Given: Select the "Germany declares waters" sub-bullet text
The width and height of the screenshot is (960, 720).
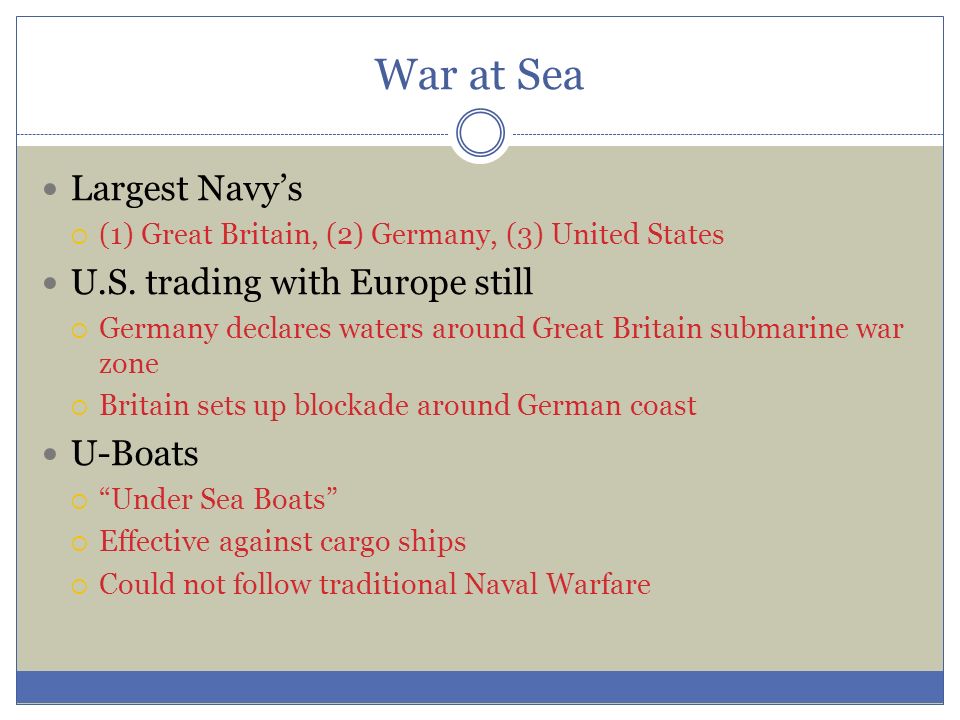Looking at the screenshot, I should point(501,346).
